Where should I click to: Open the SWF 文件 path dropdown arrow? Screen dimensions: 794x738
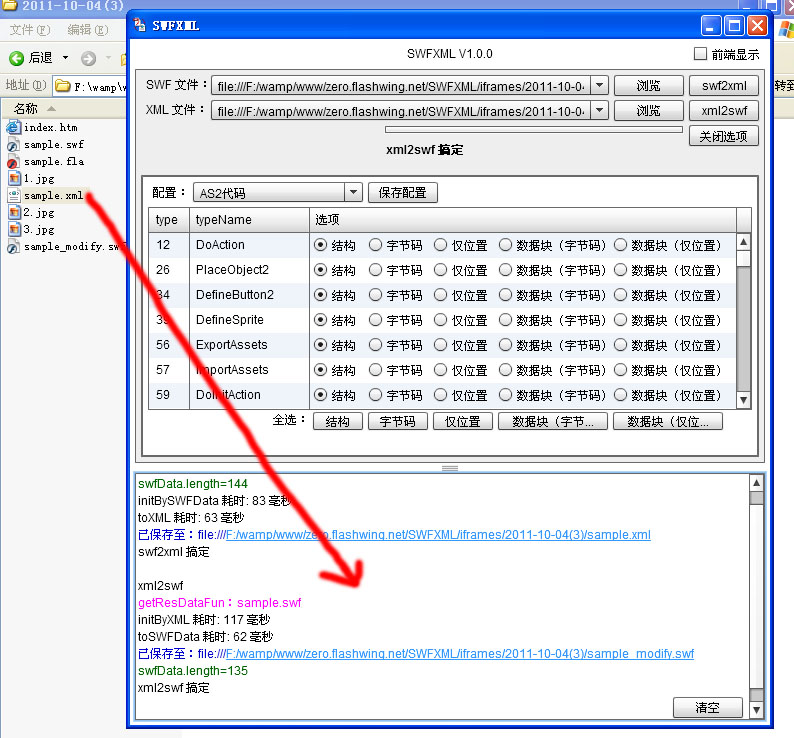click(x=600, y=86)
